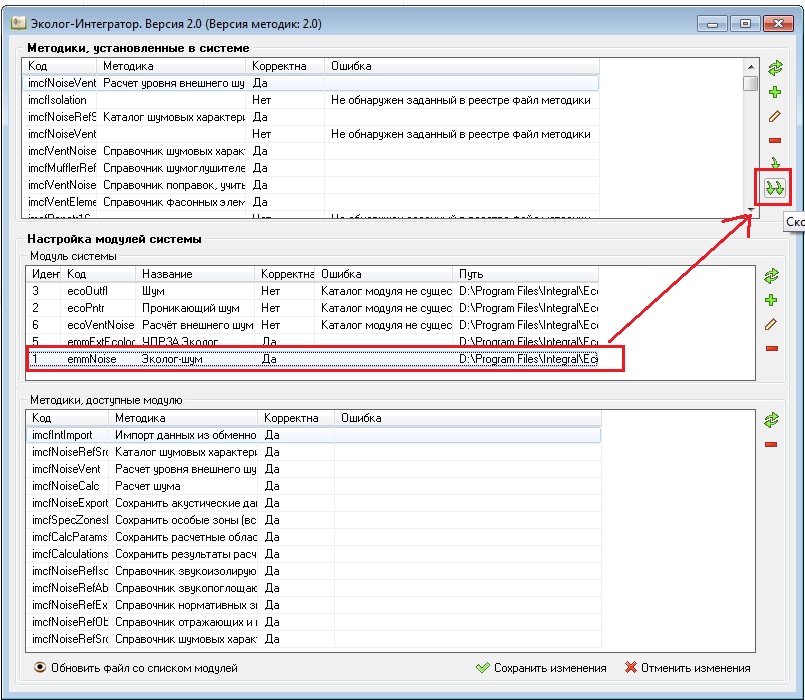
Task: Select the imcfNoiseCalc 'Расчет шума' row
Action: pyautogui.click(x=150, y=486)
